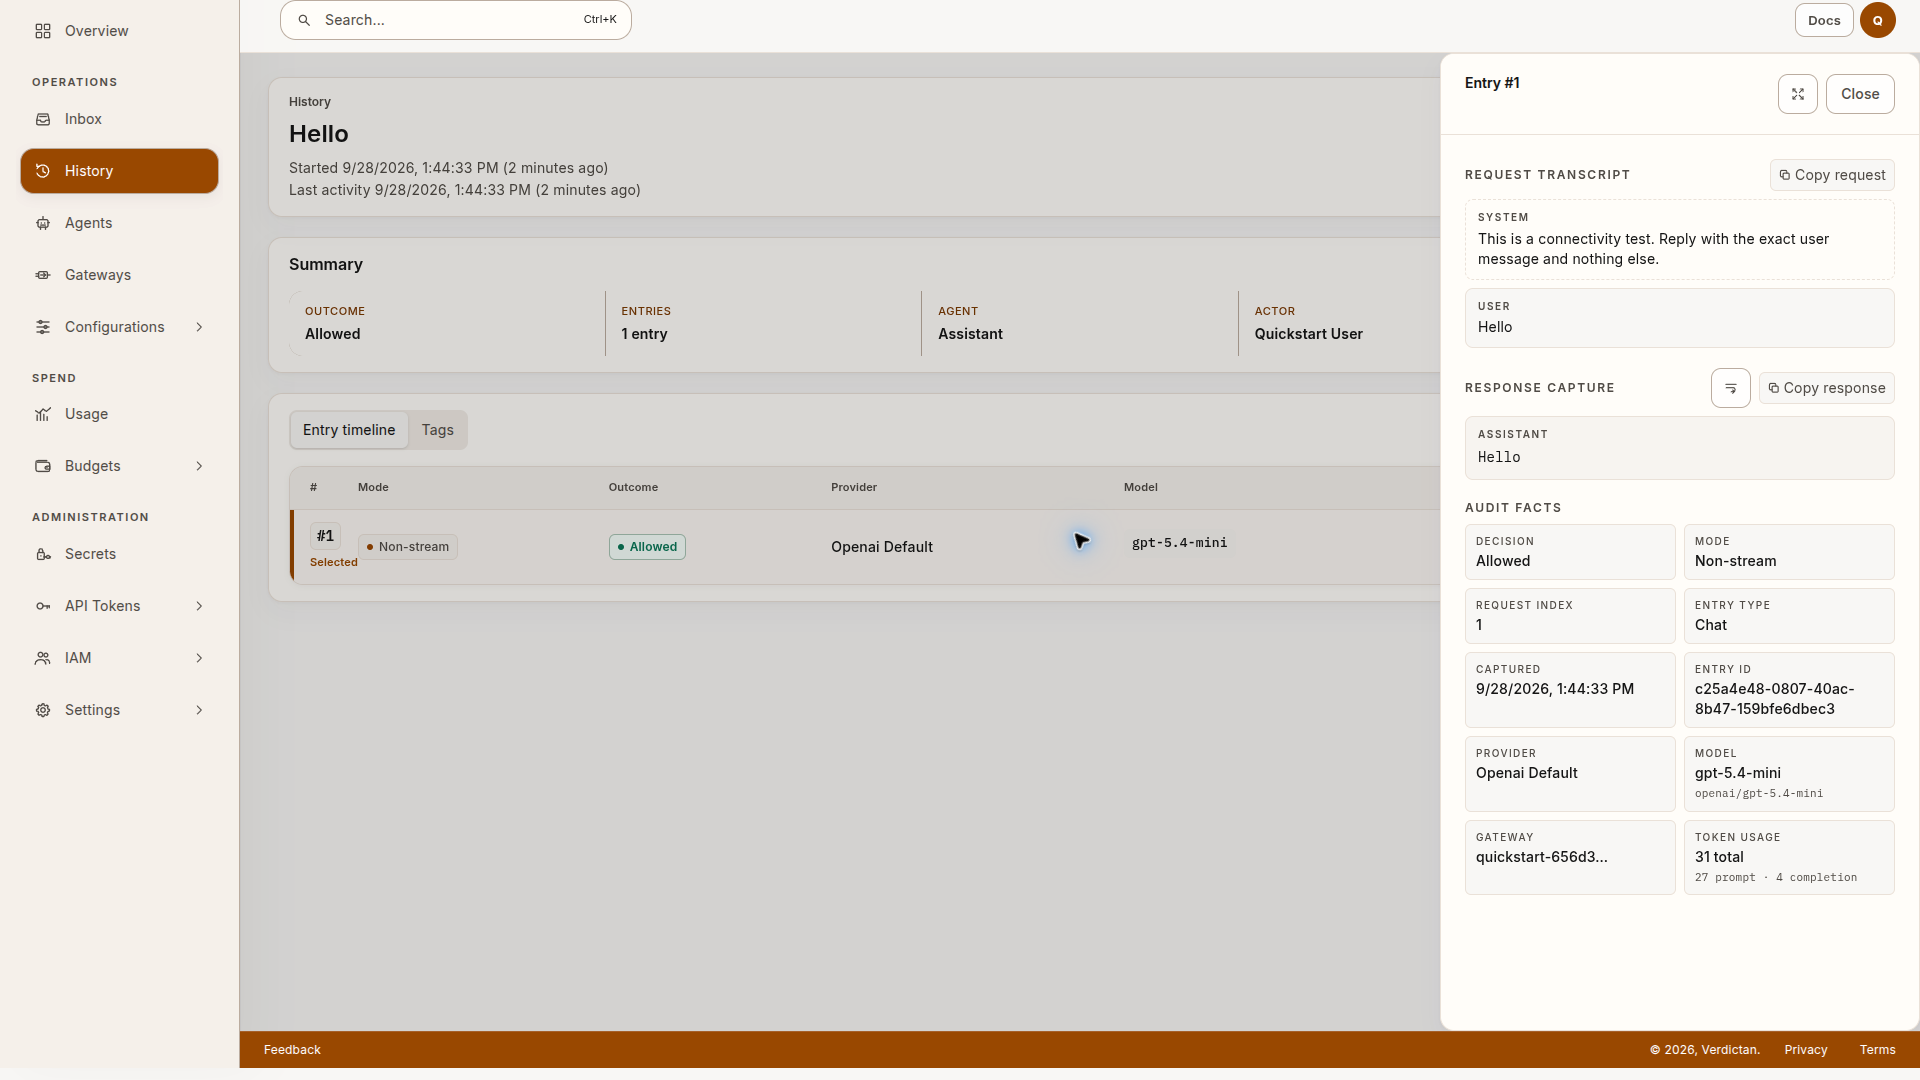Click the History clock icon
The image size is (1920, 1080).
coord(43,171)
